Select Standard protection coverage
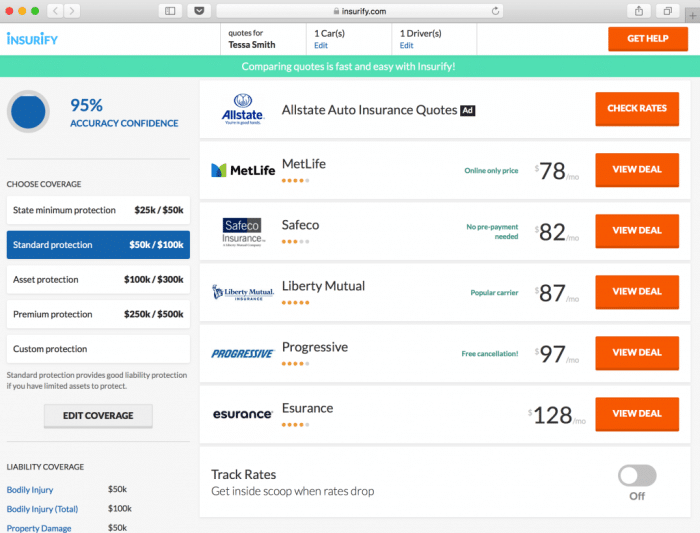 [x=98, y=245]
